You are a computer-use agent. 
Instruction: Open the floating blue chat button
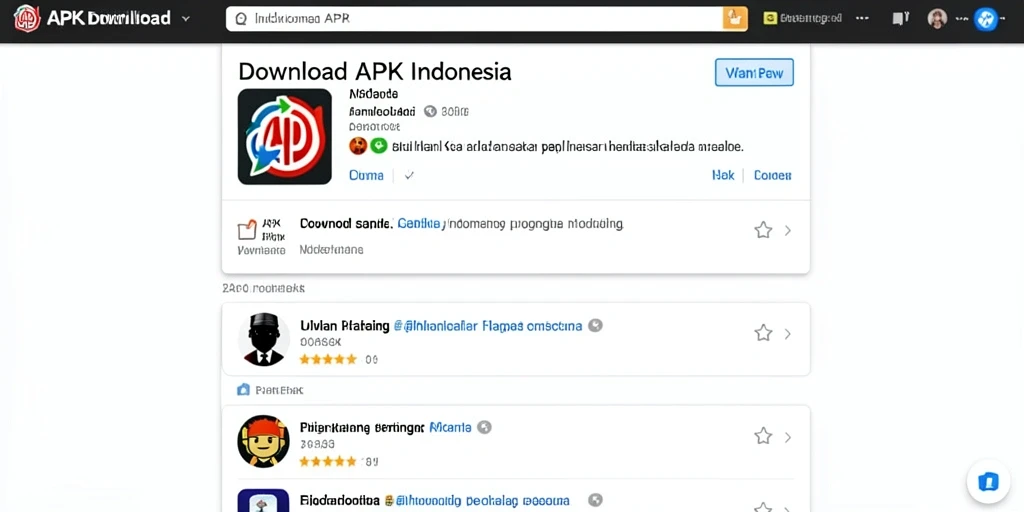[989, 482]
